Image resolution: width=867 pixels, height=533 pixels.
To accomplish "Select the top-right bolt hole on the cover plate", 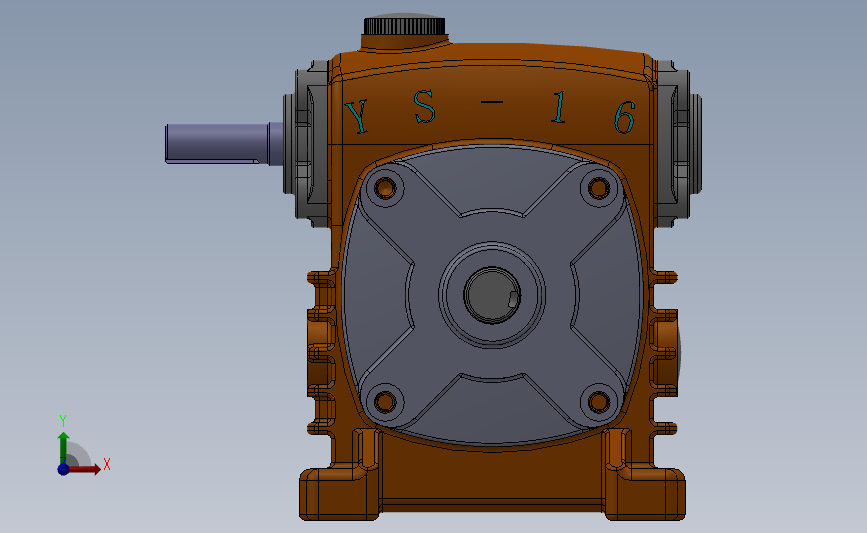I will [x=598, y=188].
